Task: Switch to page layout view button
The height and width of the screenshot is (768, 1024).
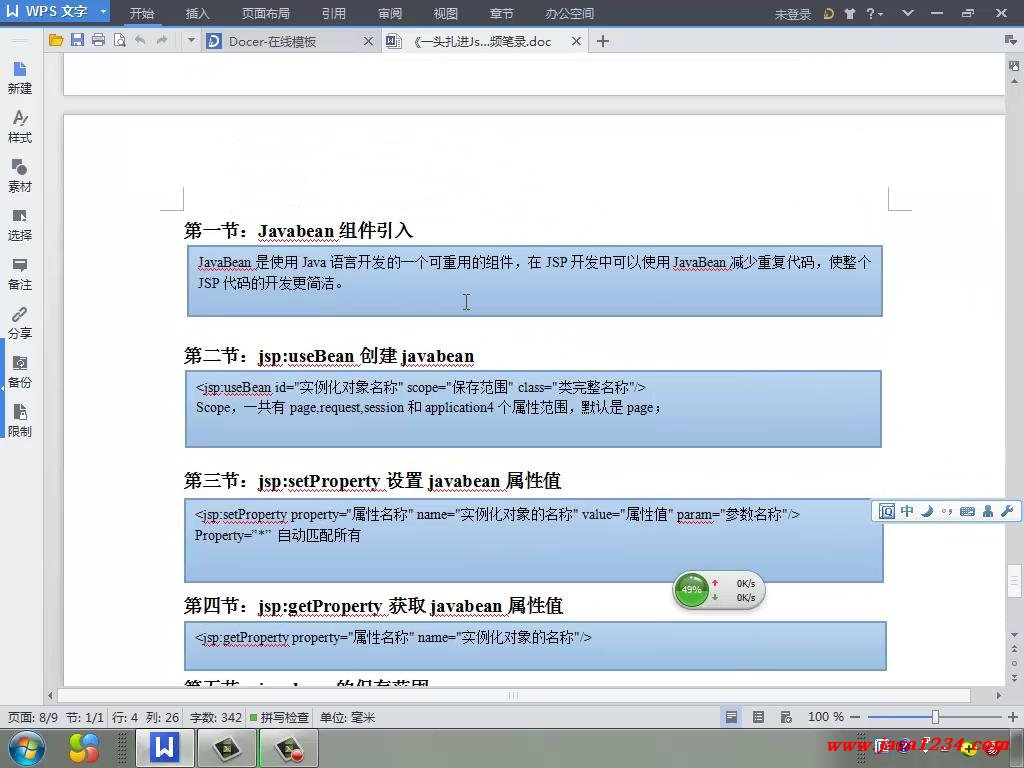Action: [x=732, y=717]
